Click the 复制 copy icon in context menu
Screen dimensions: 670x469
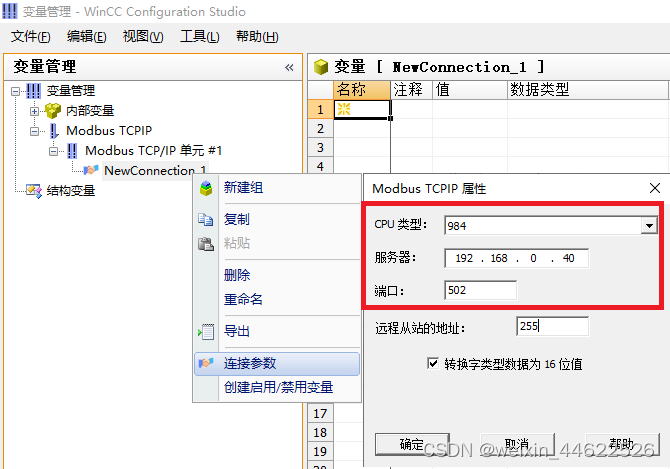[x=206, y=220]
